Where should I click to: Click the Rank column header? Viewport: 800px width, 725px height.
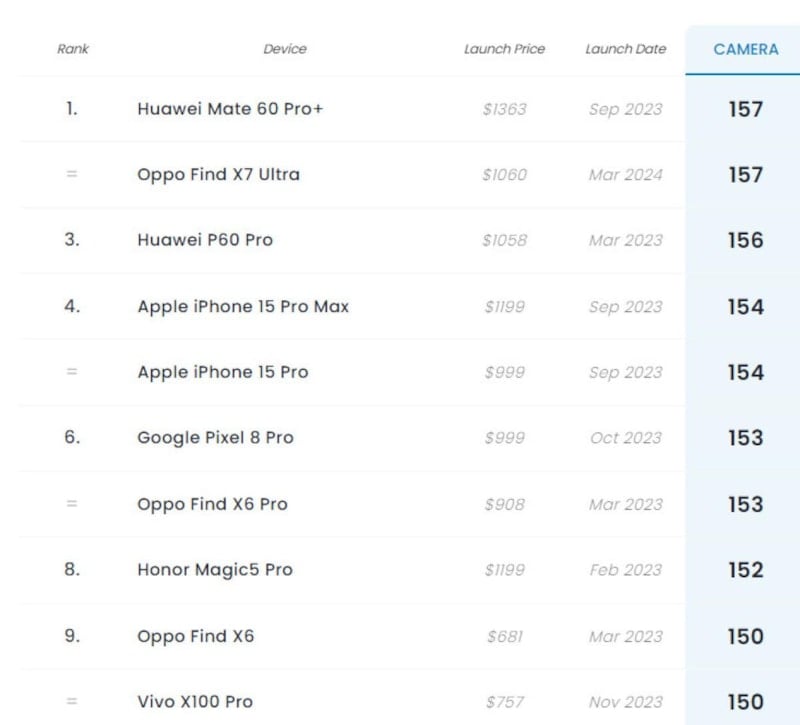coord(73,49)
